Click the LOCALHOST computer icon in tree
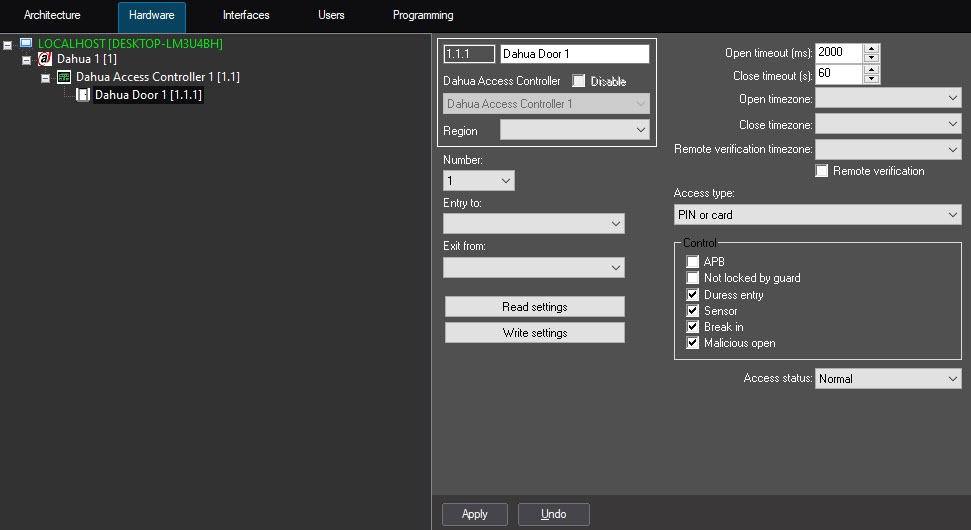The height and width of the screenshot is (530, 971). click(x=26, y=44)
